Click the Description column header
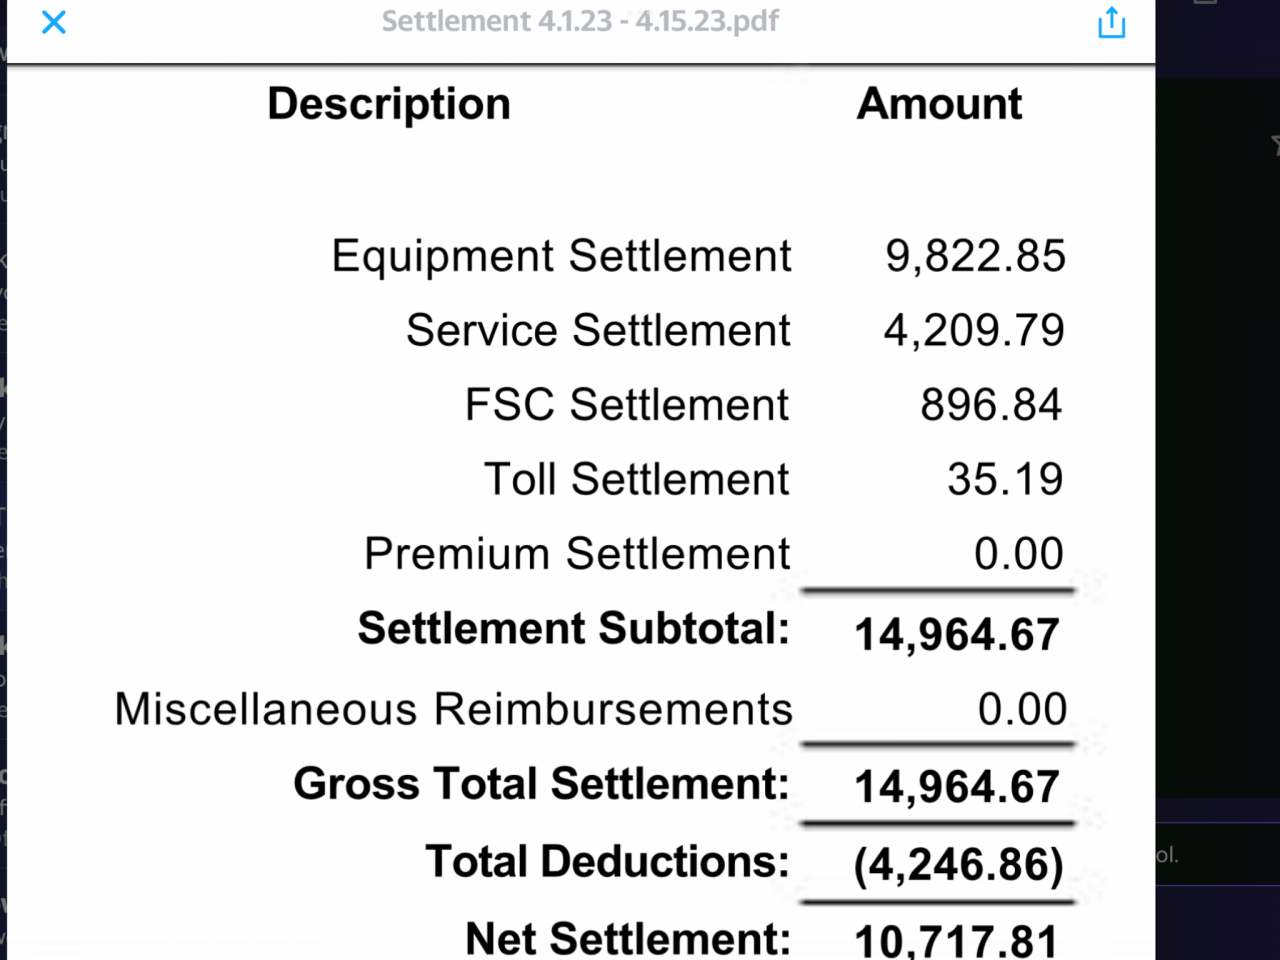Image resolution: width=1280 pixels, height=960 pixels. pyautogui.click(x=389, y=105)
